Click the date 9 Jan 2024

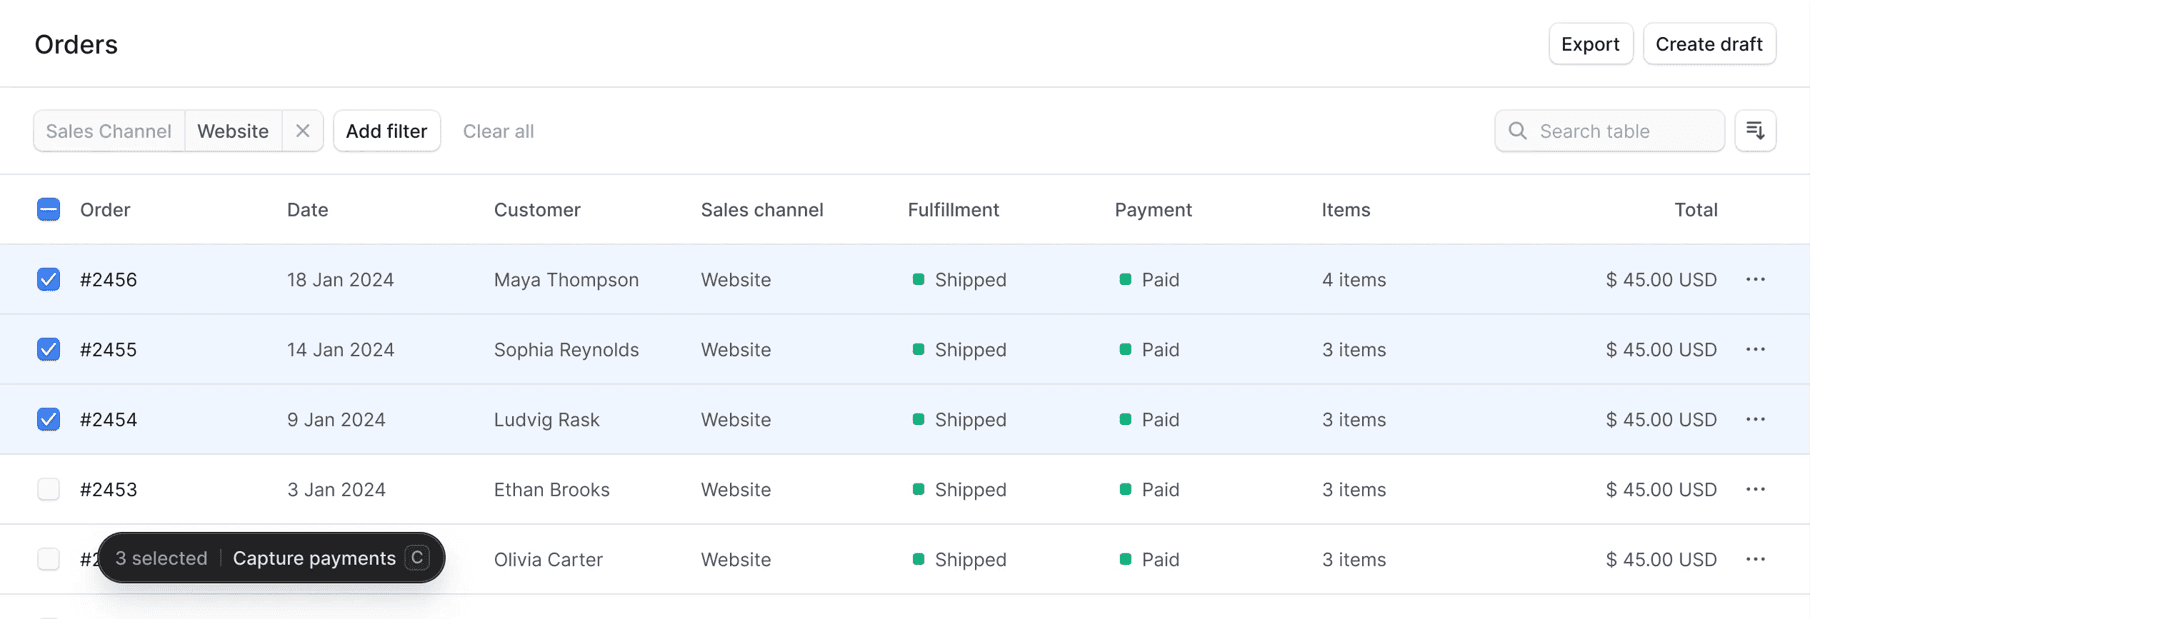point(336,420)
